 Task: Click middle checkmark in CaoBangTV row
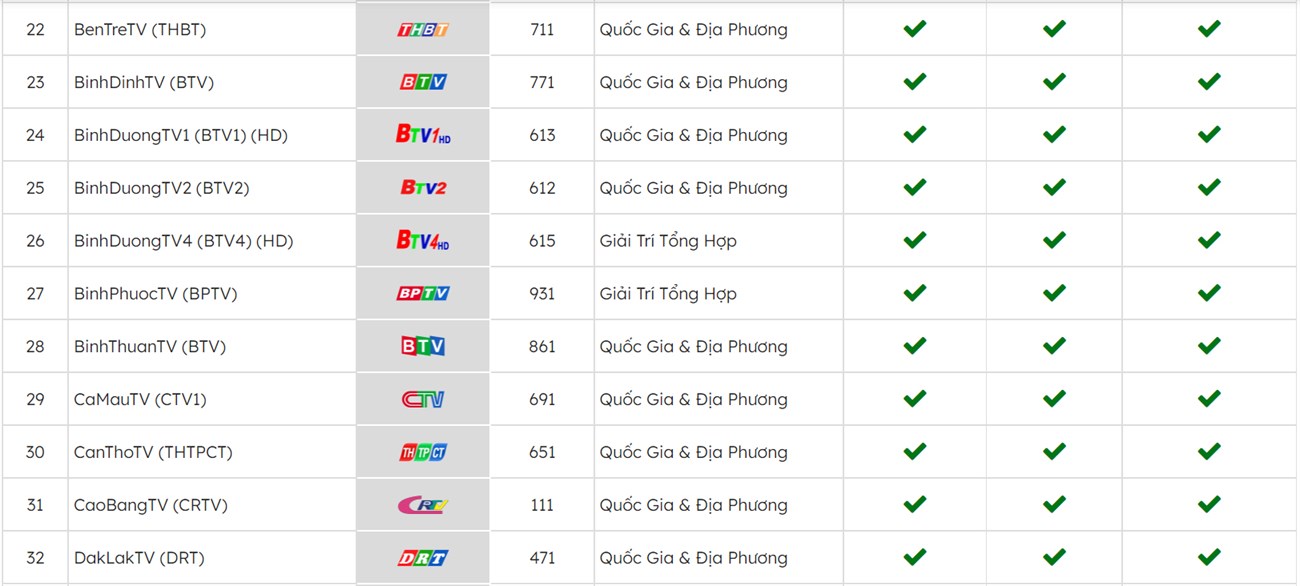[1054, 505]
